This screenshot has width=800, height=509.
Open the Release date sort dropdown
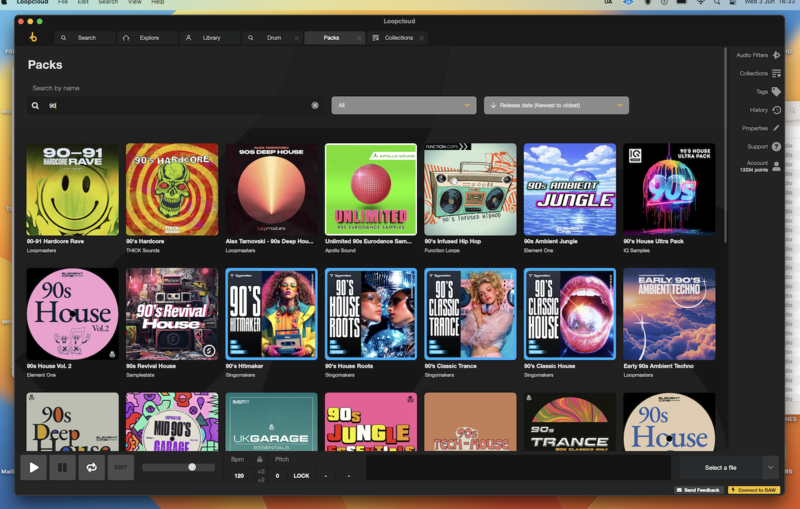coord(556,106)
